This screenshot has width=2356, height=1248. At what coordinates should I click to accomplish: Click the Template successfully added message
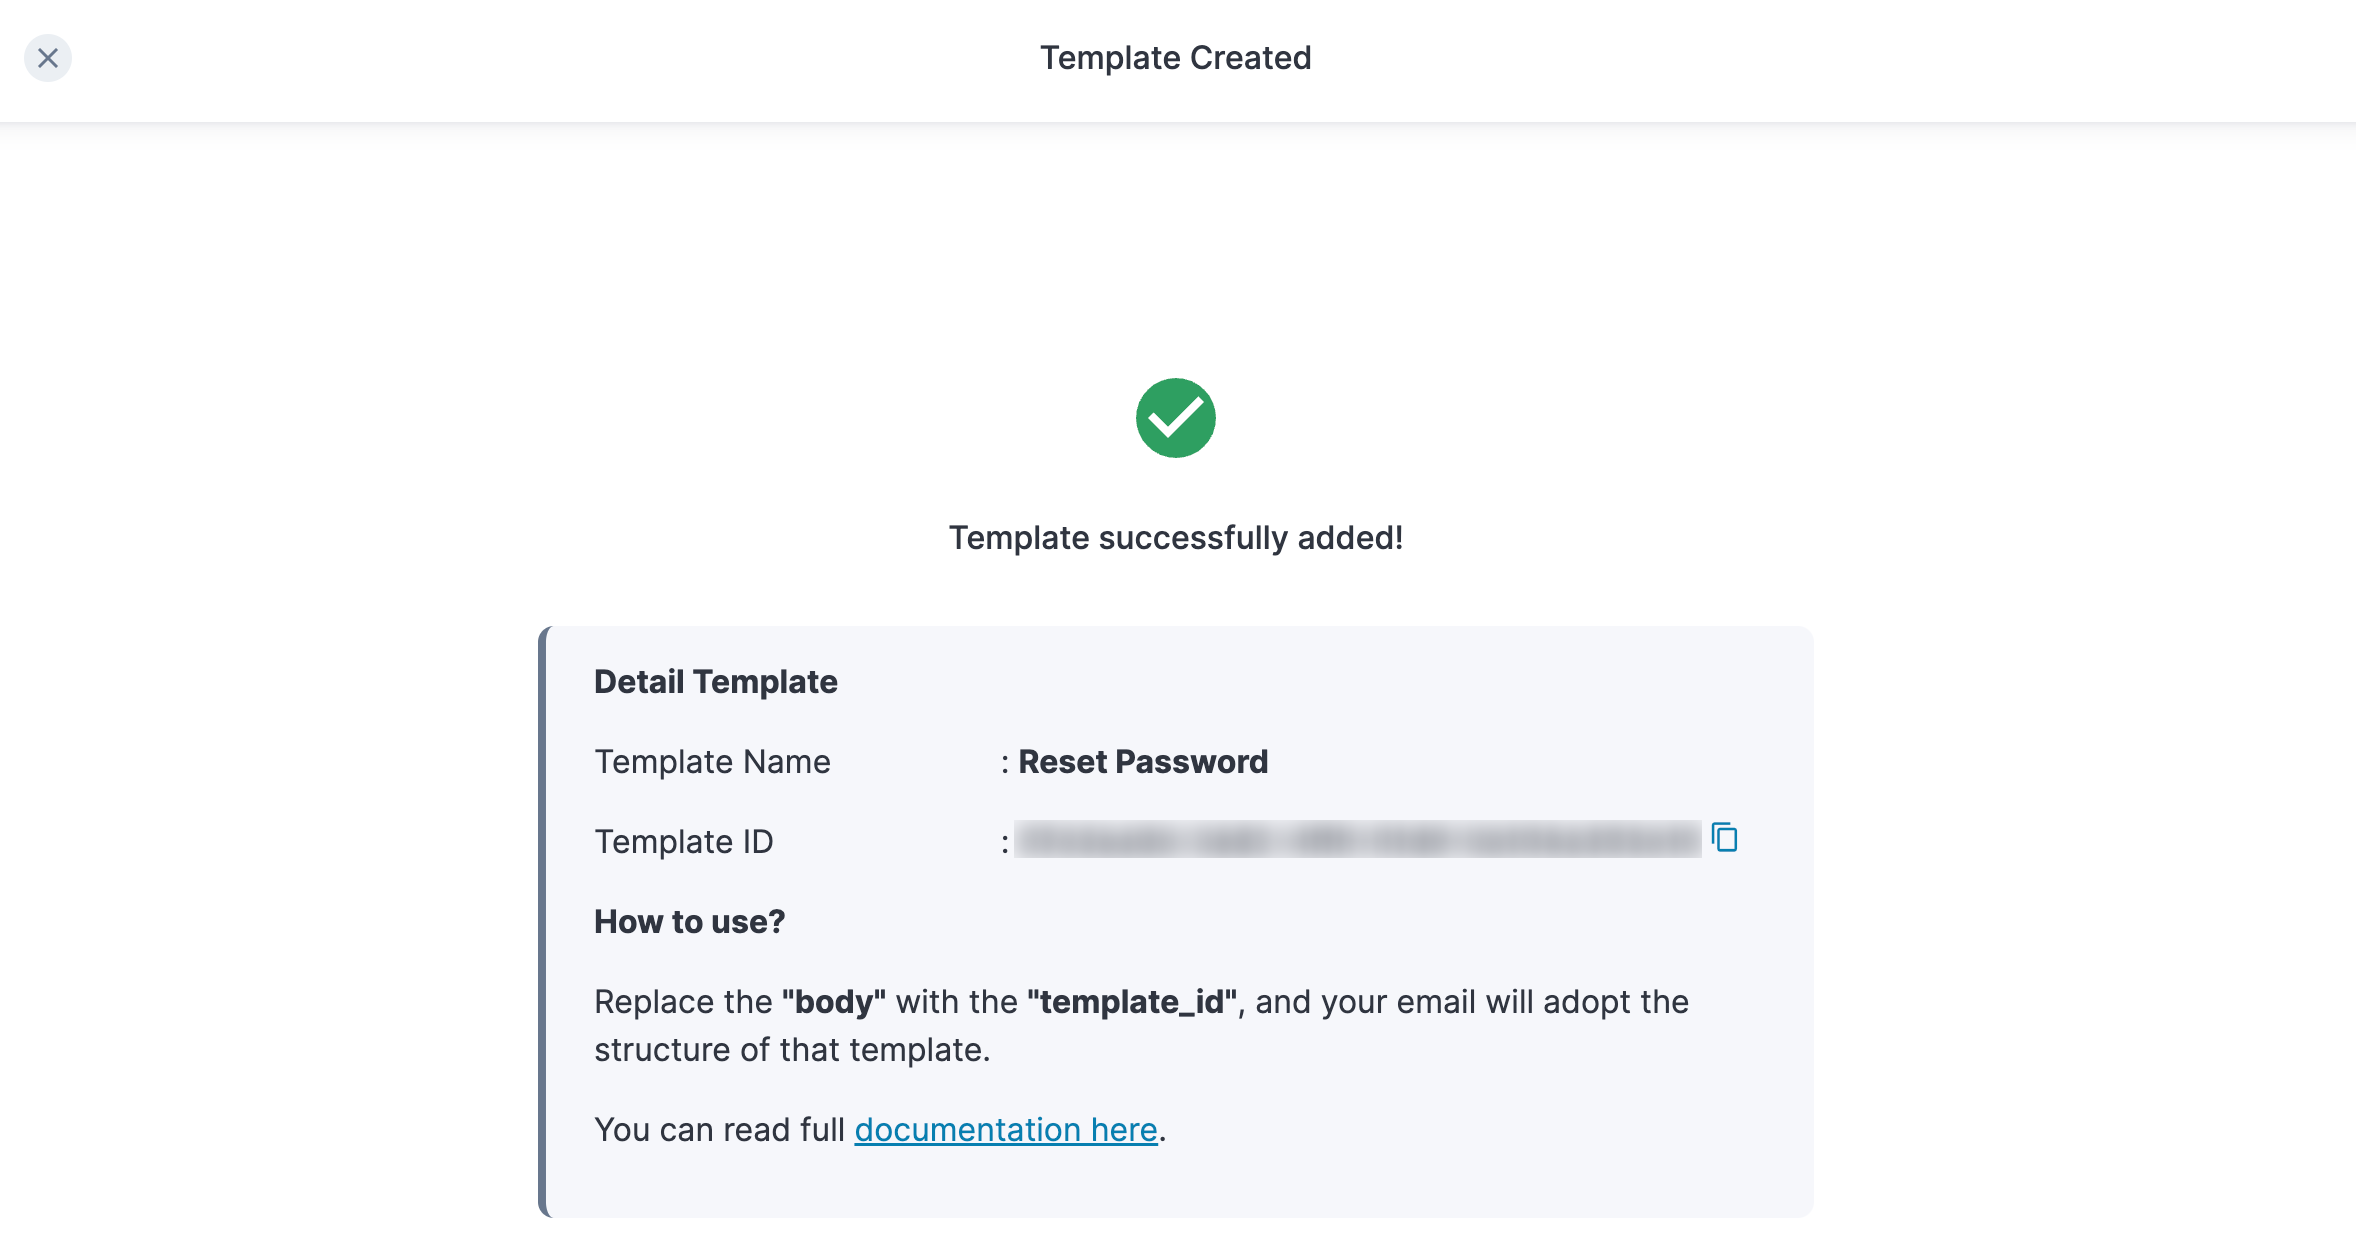pyautogui.click(x=1176, y=538)
